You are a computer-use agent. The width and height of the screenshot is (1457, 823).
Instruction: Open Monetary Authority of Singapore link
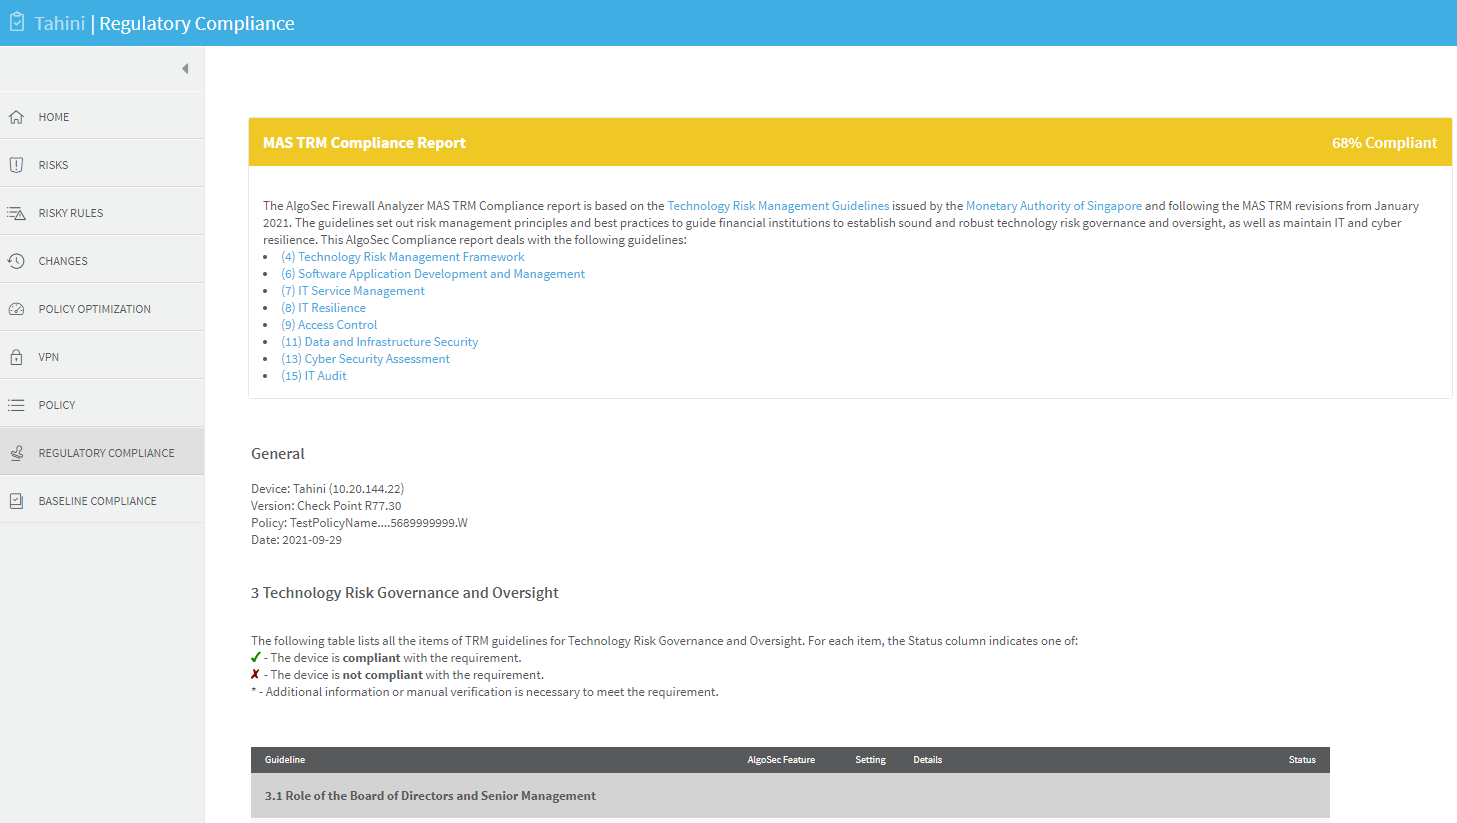click(1053, 206)
